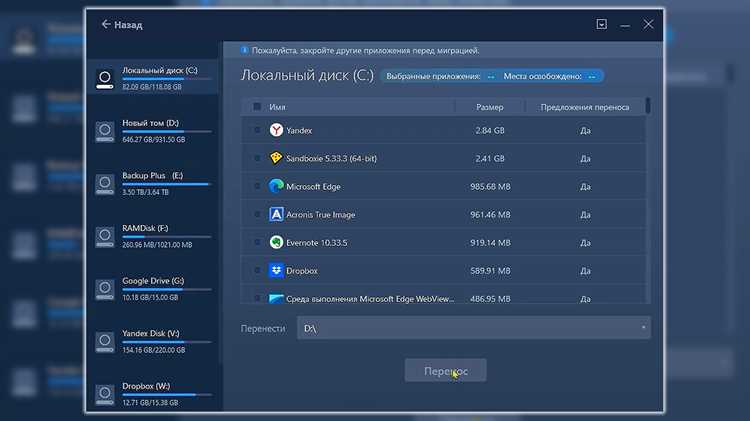Tick the Microsoft Edge checkbox
The width and height of the screenshot is (750, 421).
[x=257, y=186]
